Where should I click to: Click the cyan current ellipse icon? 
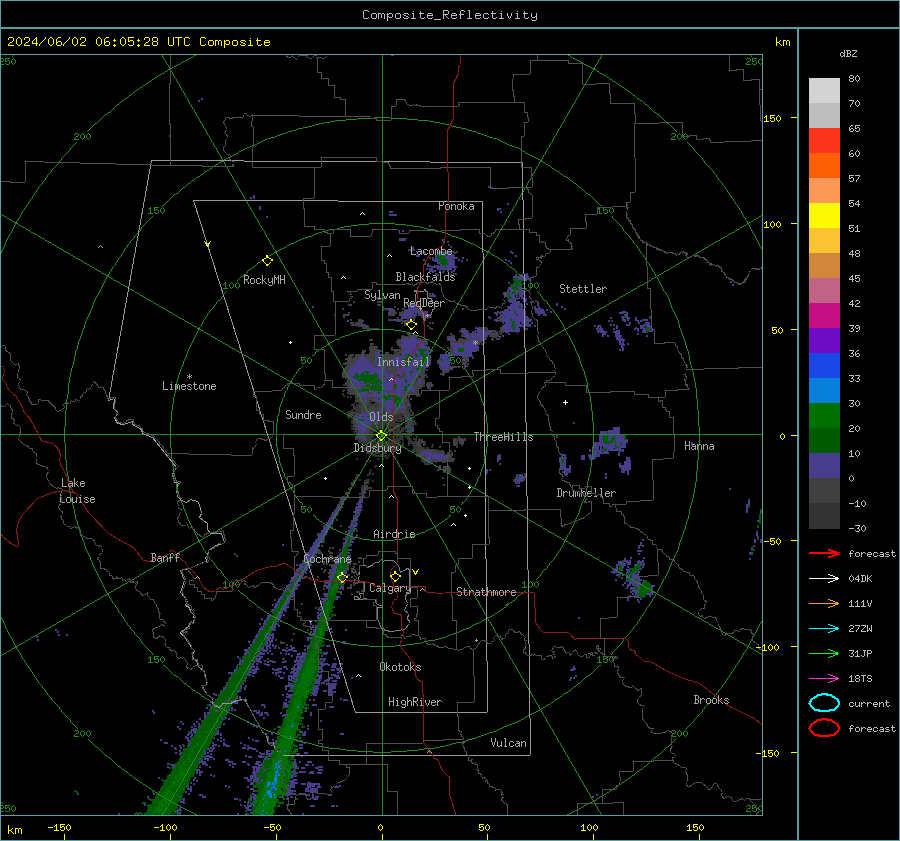click(x=824, y=703)
